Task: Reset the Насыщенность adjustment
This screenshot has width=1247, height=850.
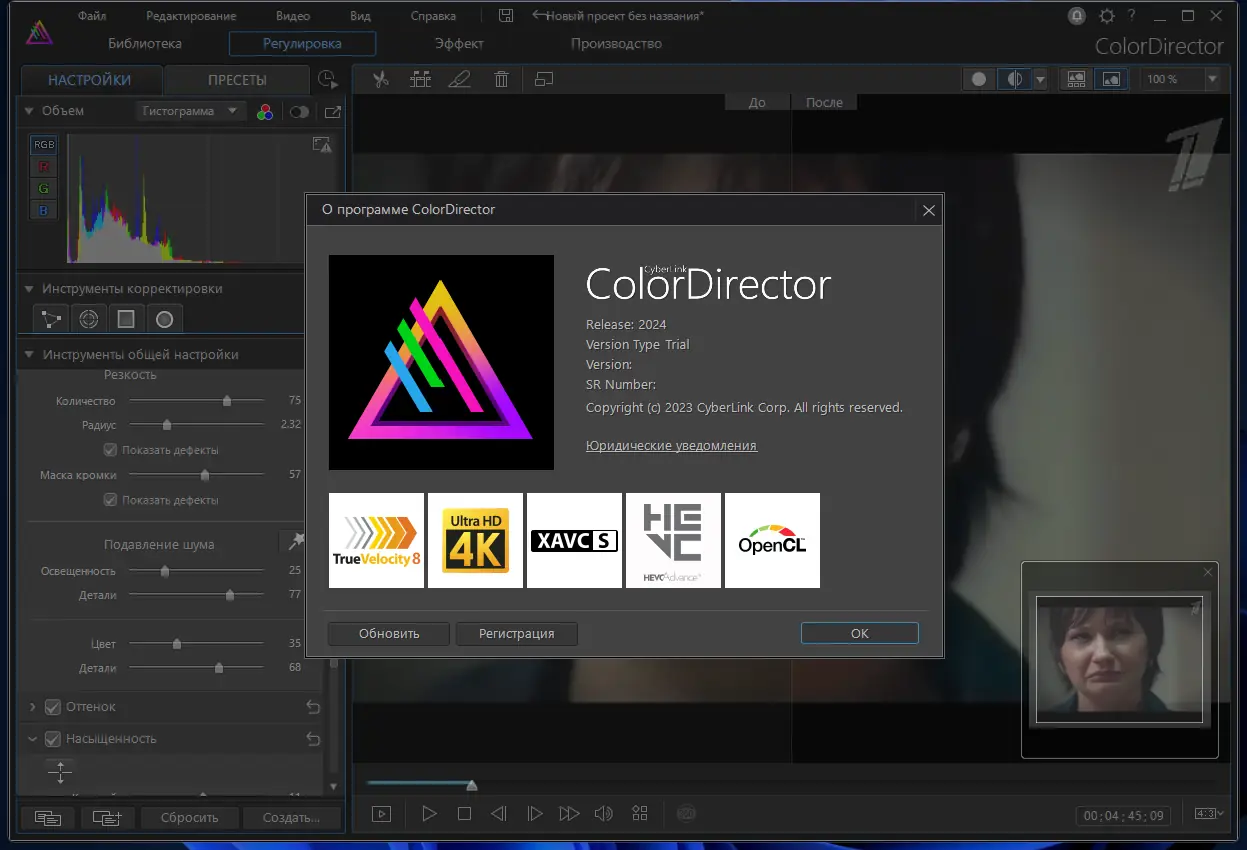Action: click(313, 739)
